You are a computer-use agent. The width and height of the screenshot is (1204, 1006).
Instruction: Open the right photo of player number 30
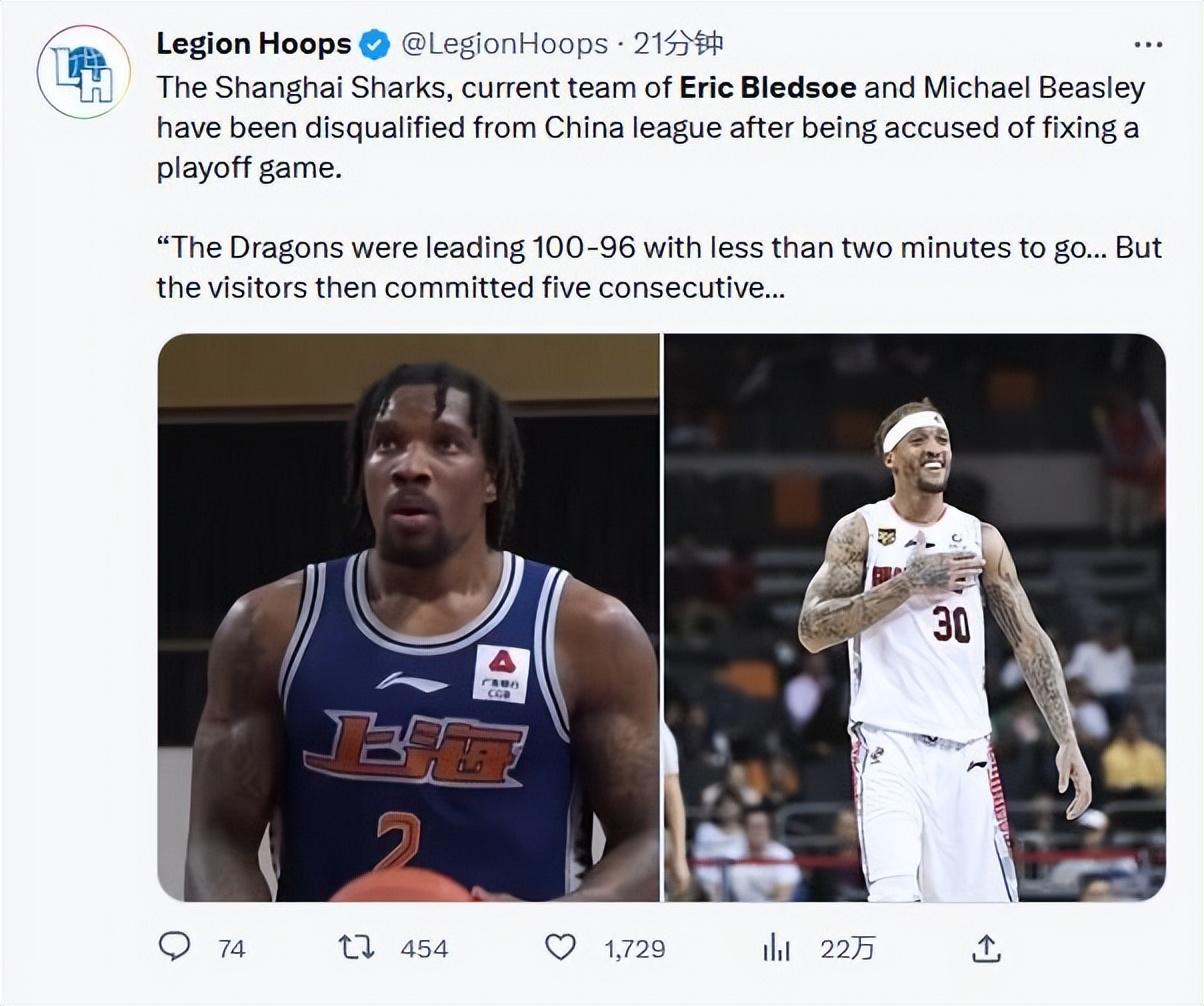coord(915,617)
